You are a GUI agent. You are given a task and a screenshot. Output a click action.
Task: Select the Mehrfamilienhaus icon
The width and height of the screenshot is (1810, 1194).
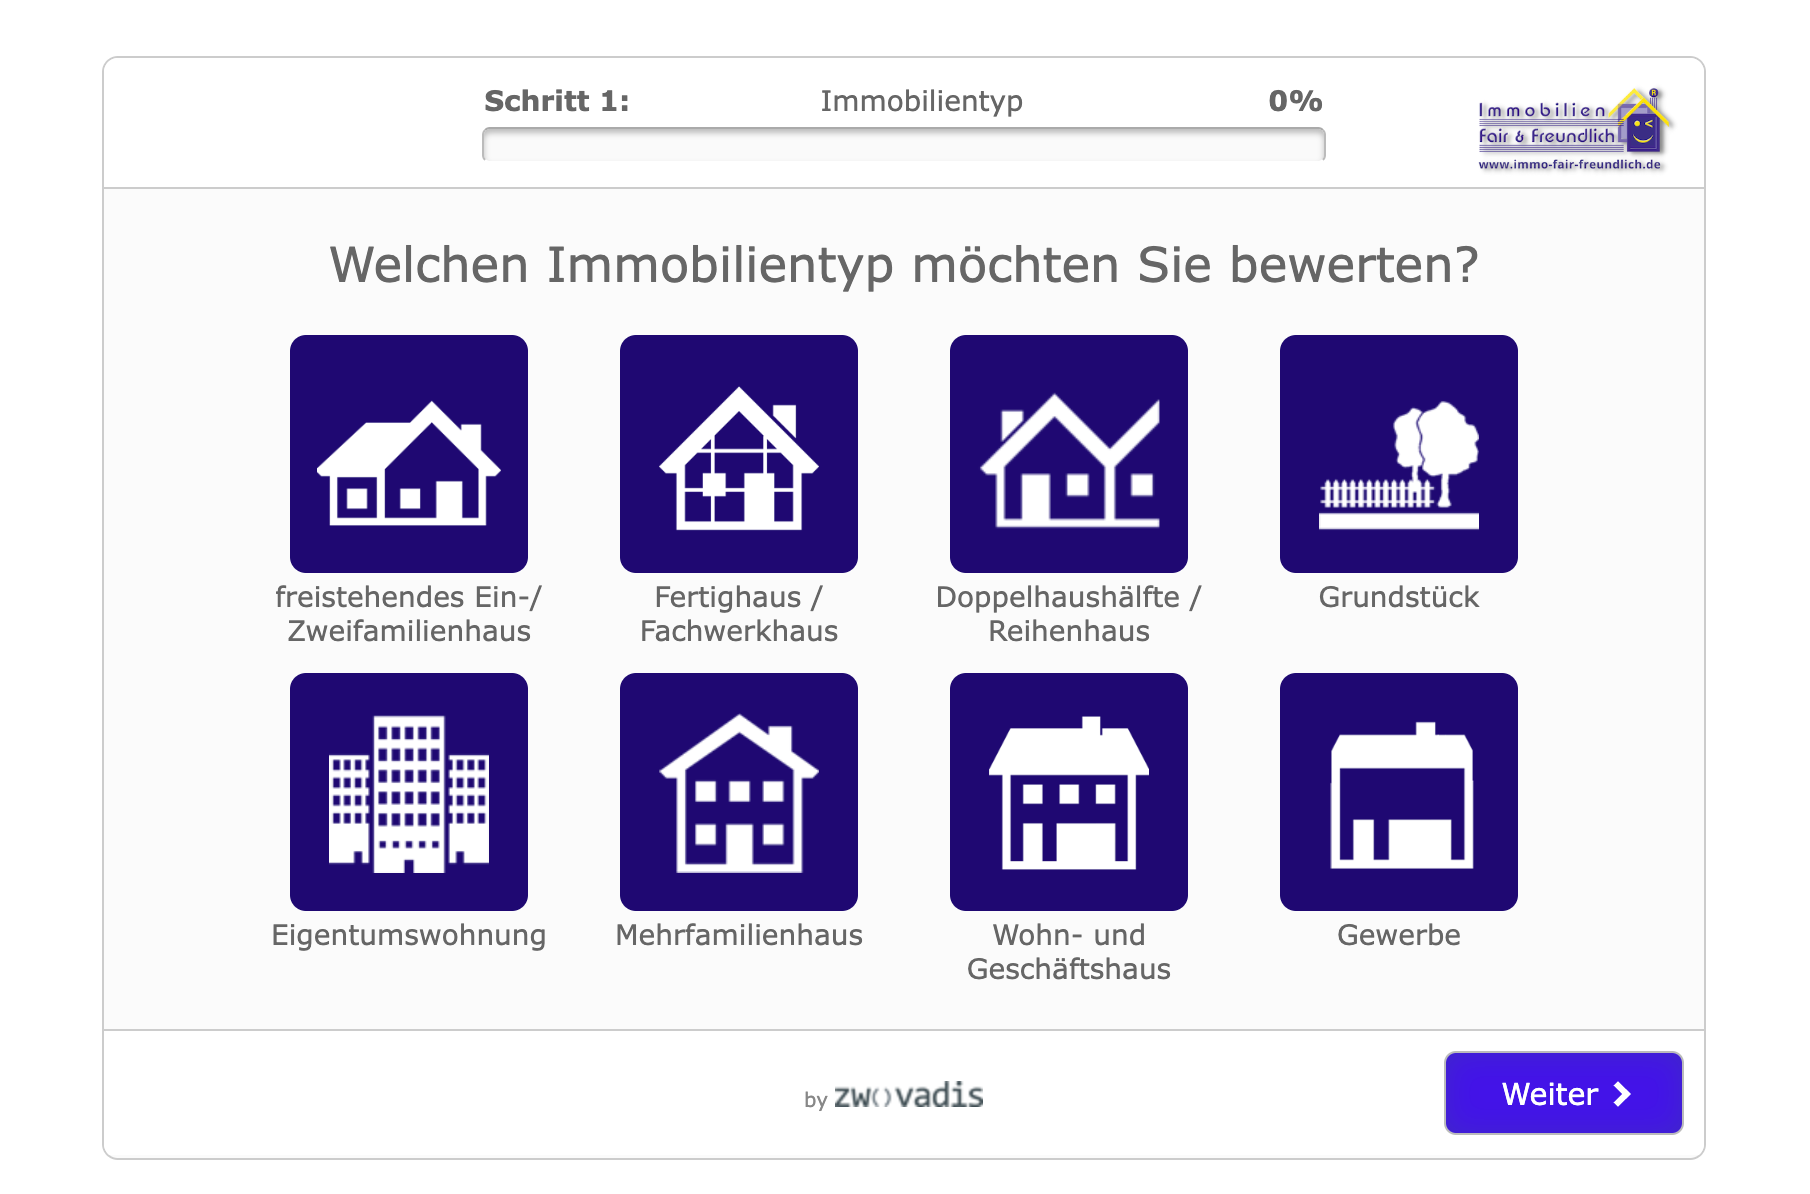(x=739, y=792)
